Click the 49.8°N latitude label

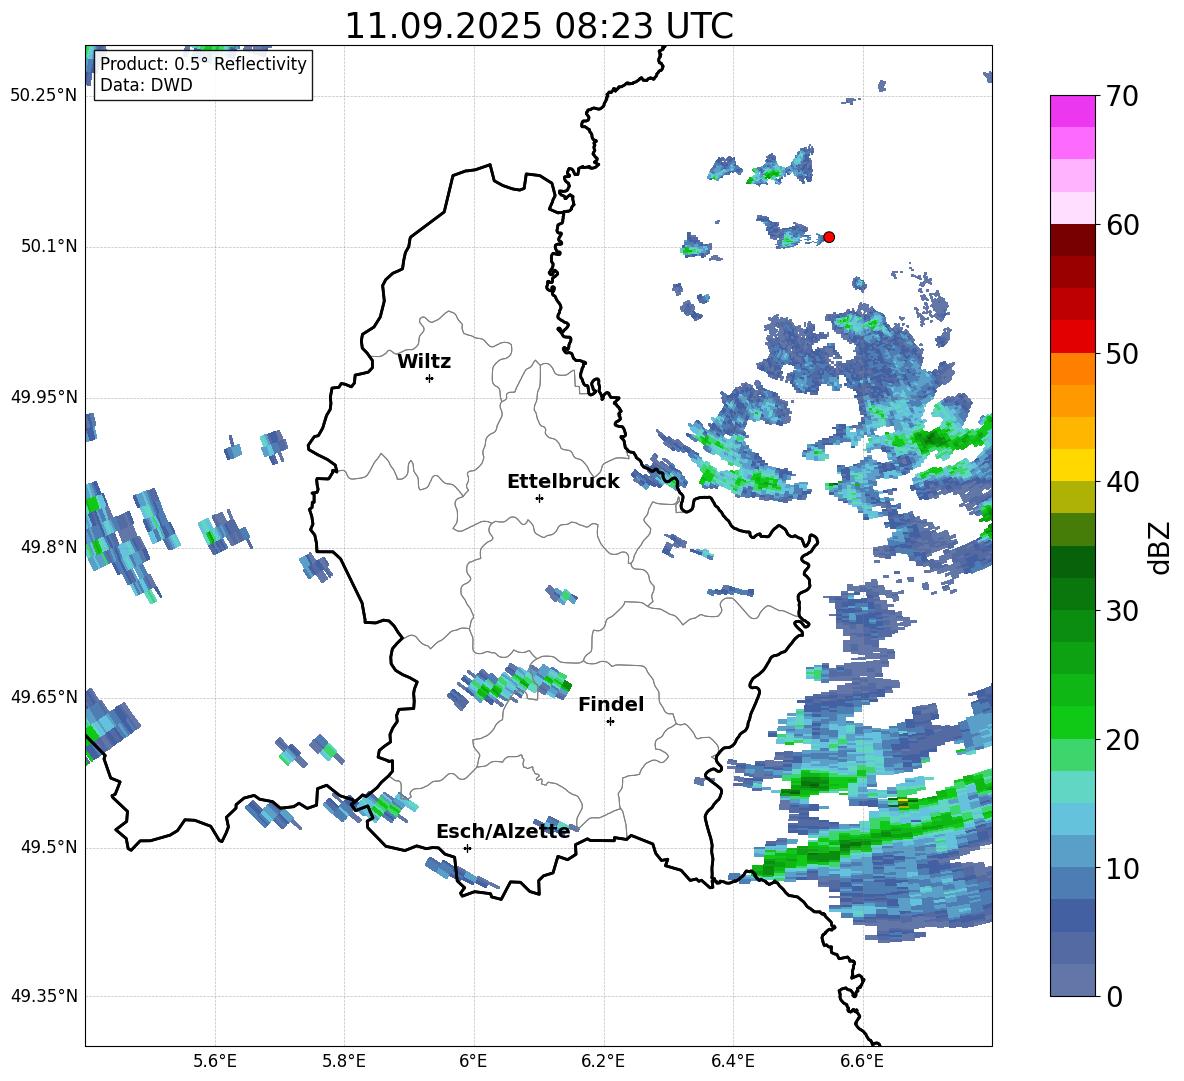point(49,547)
